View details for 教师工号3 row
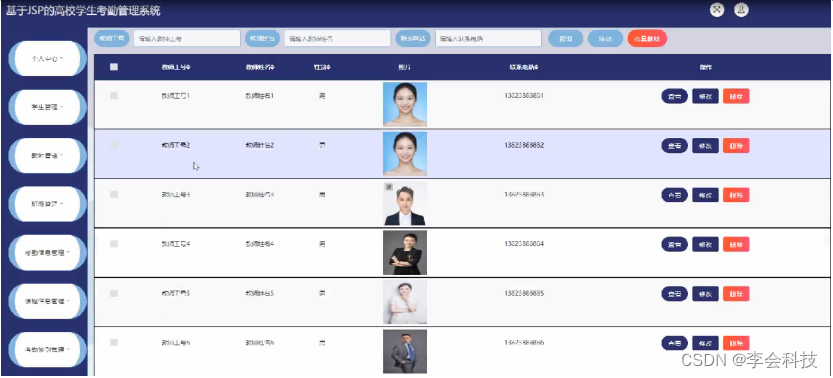 (675, 195)
